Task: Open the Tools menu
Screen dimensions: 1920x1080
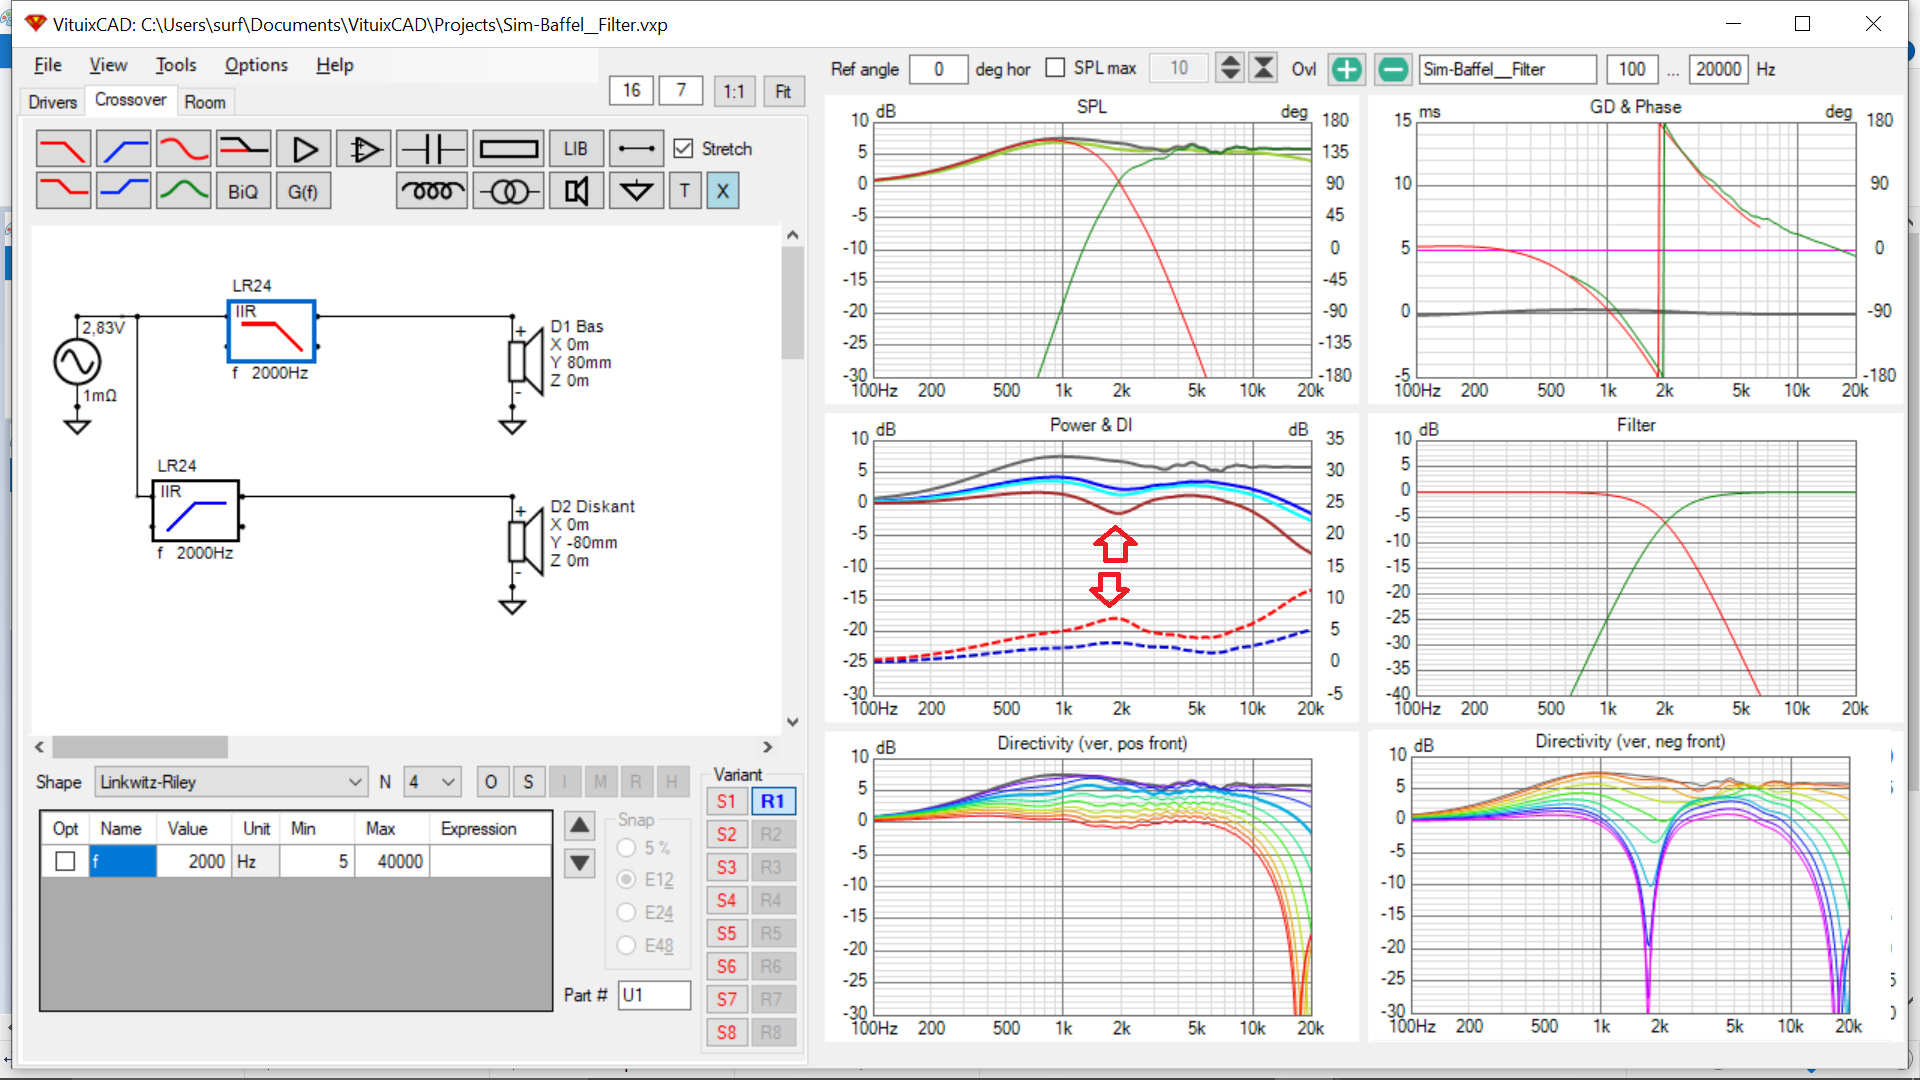Action: click(x=176, y=65)
